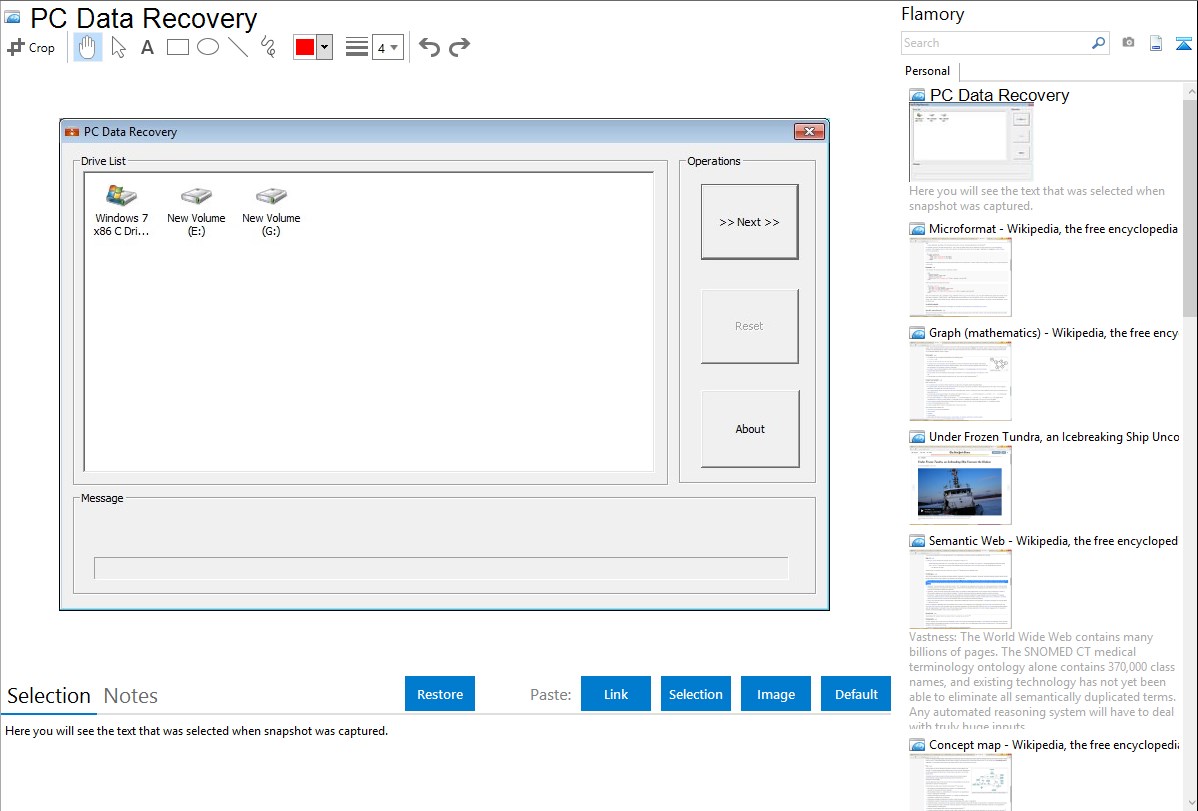
Task: Click the Paste Selection button
Action: pyautogui.click(x=696, y=694)
